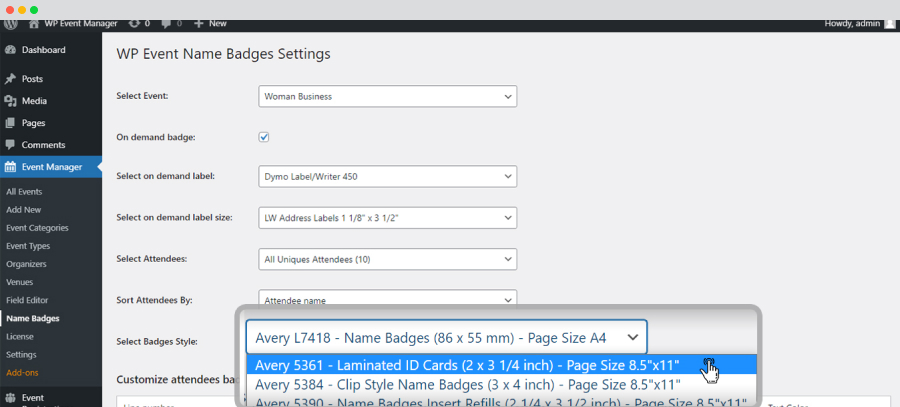Toggle the On demand badge checkbox
900x407 pixels.
(264, 137)
